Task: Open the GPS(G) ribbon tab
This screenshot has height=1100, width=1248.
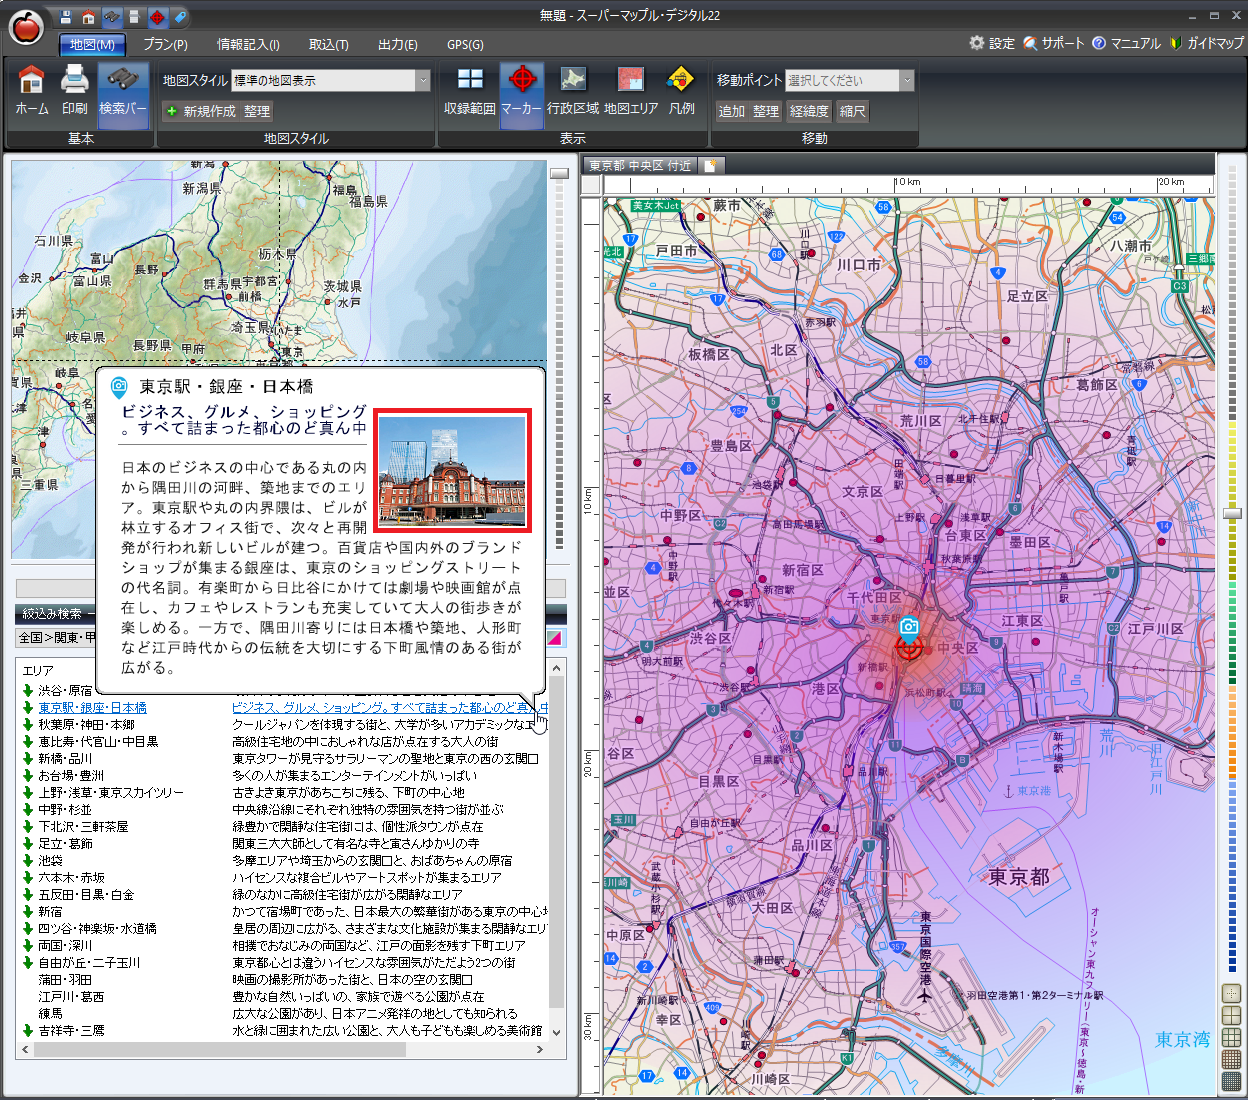Action: click(465, 44)
